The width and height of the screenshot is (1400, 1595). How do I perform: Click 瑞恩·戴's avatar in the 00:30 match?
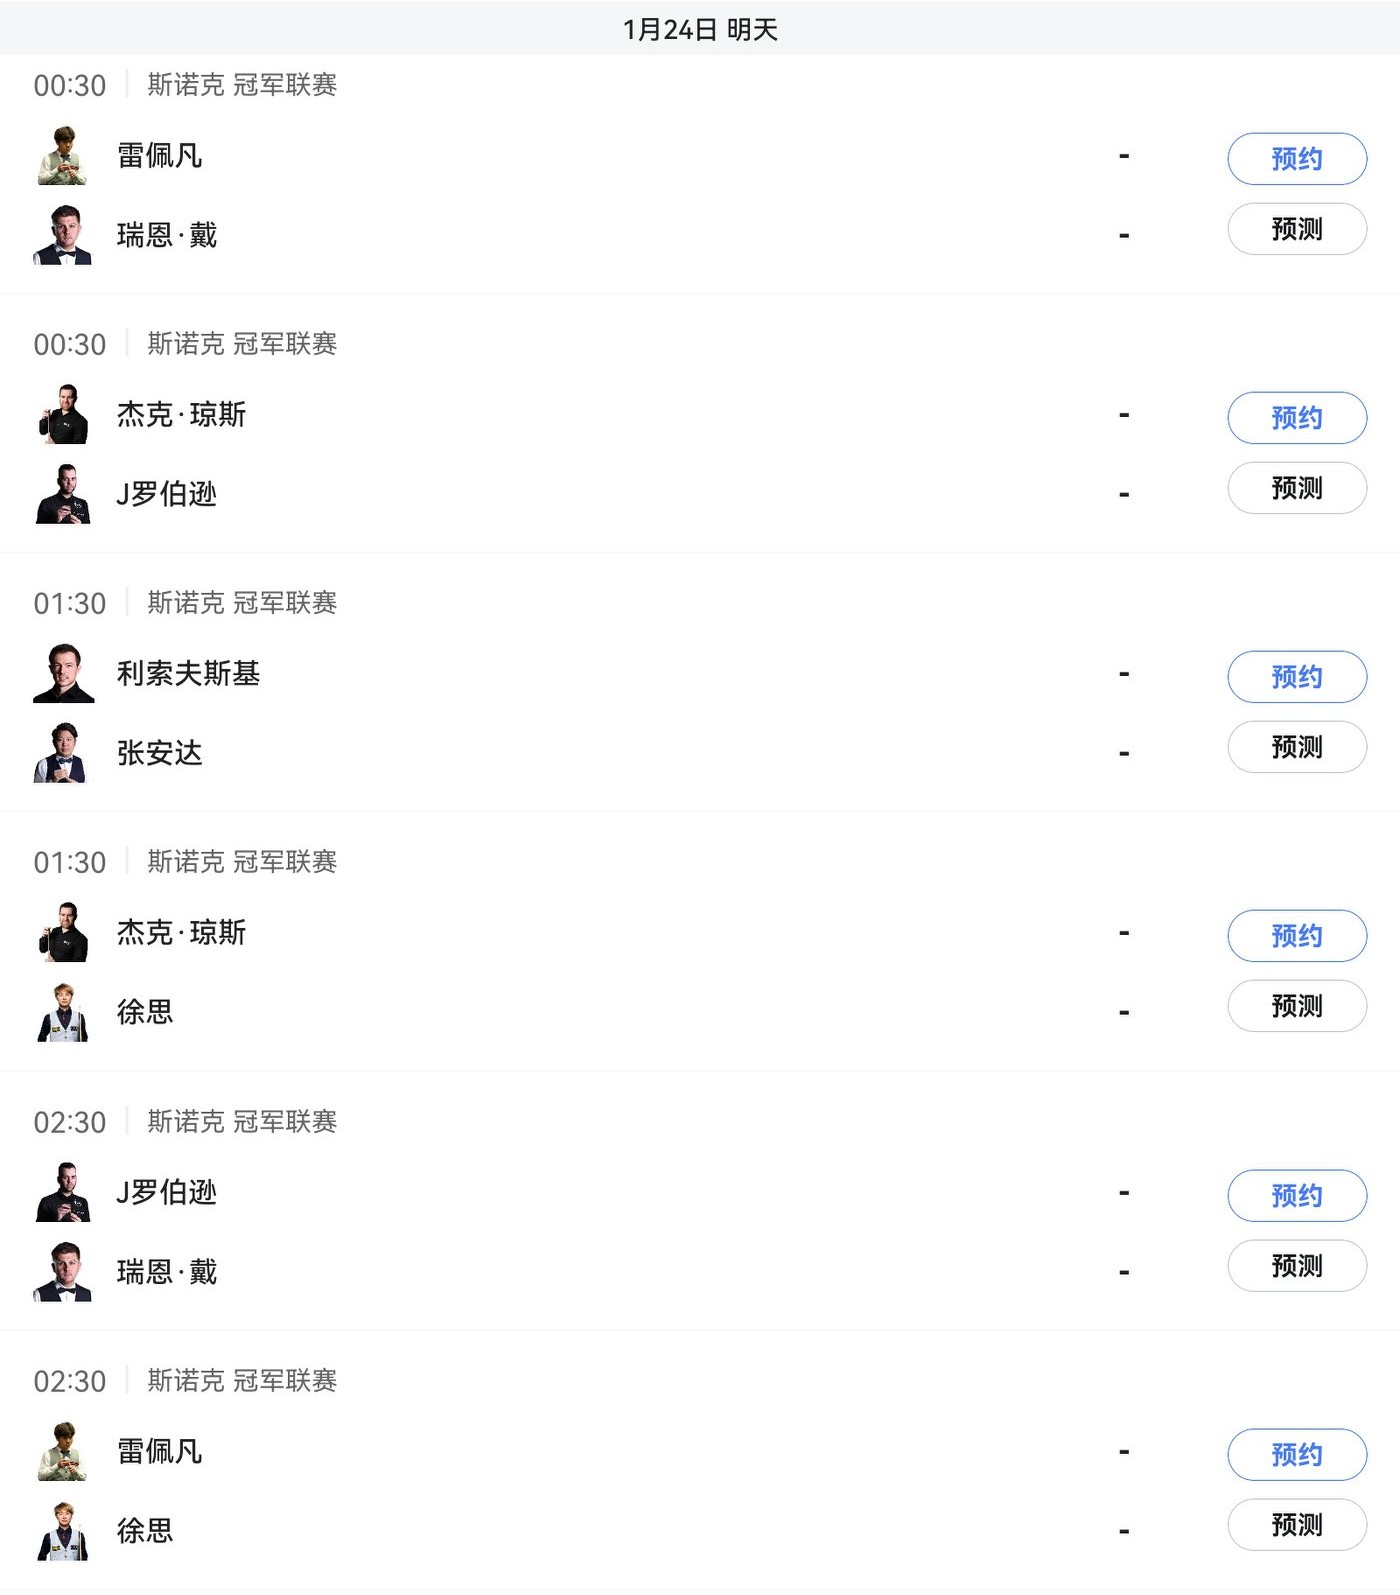click(x=63, y=235)
